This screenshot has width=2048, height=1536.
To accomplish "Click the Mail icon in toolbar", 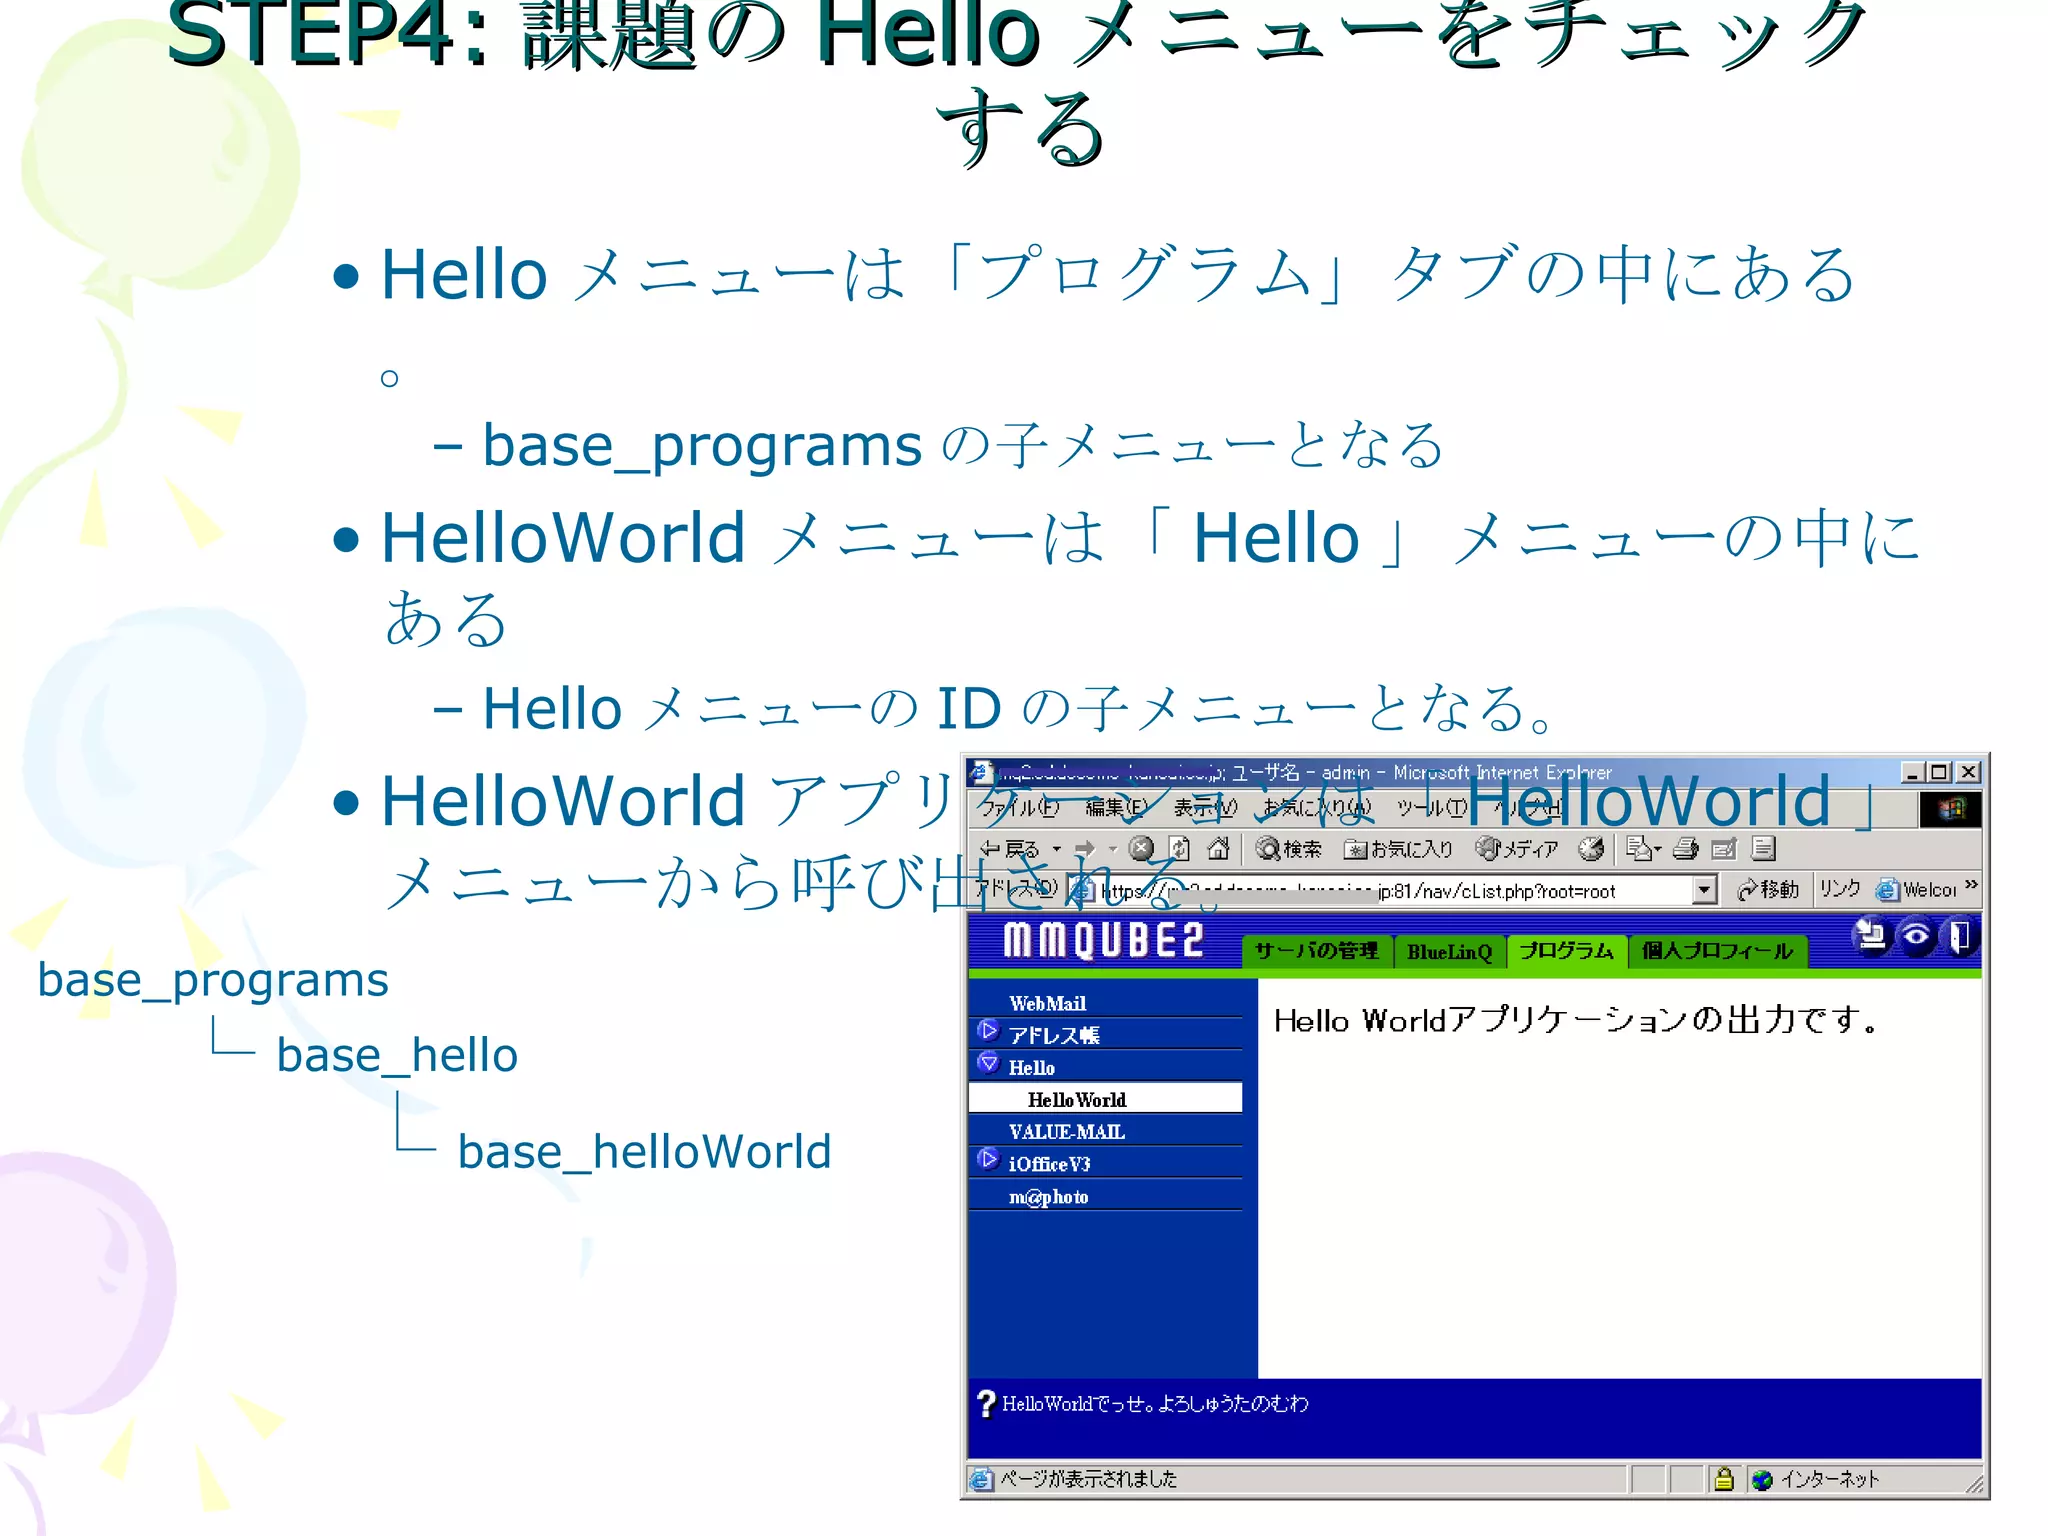I will click(1638, 849).
